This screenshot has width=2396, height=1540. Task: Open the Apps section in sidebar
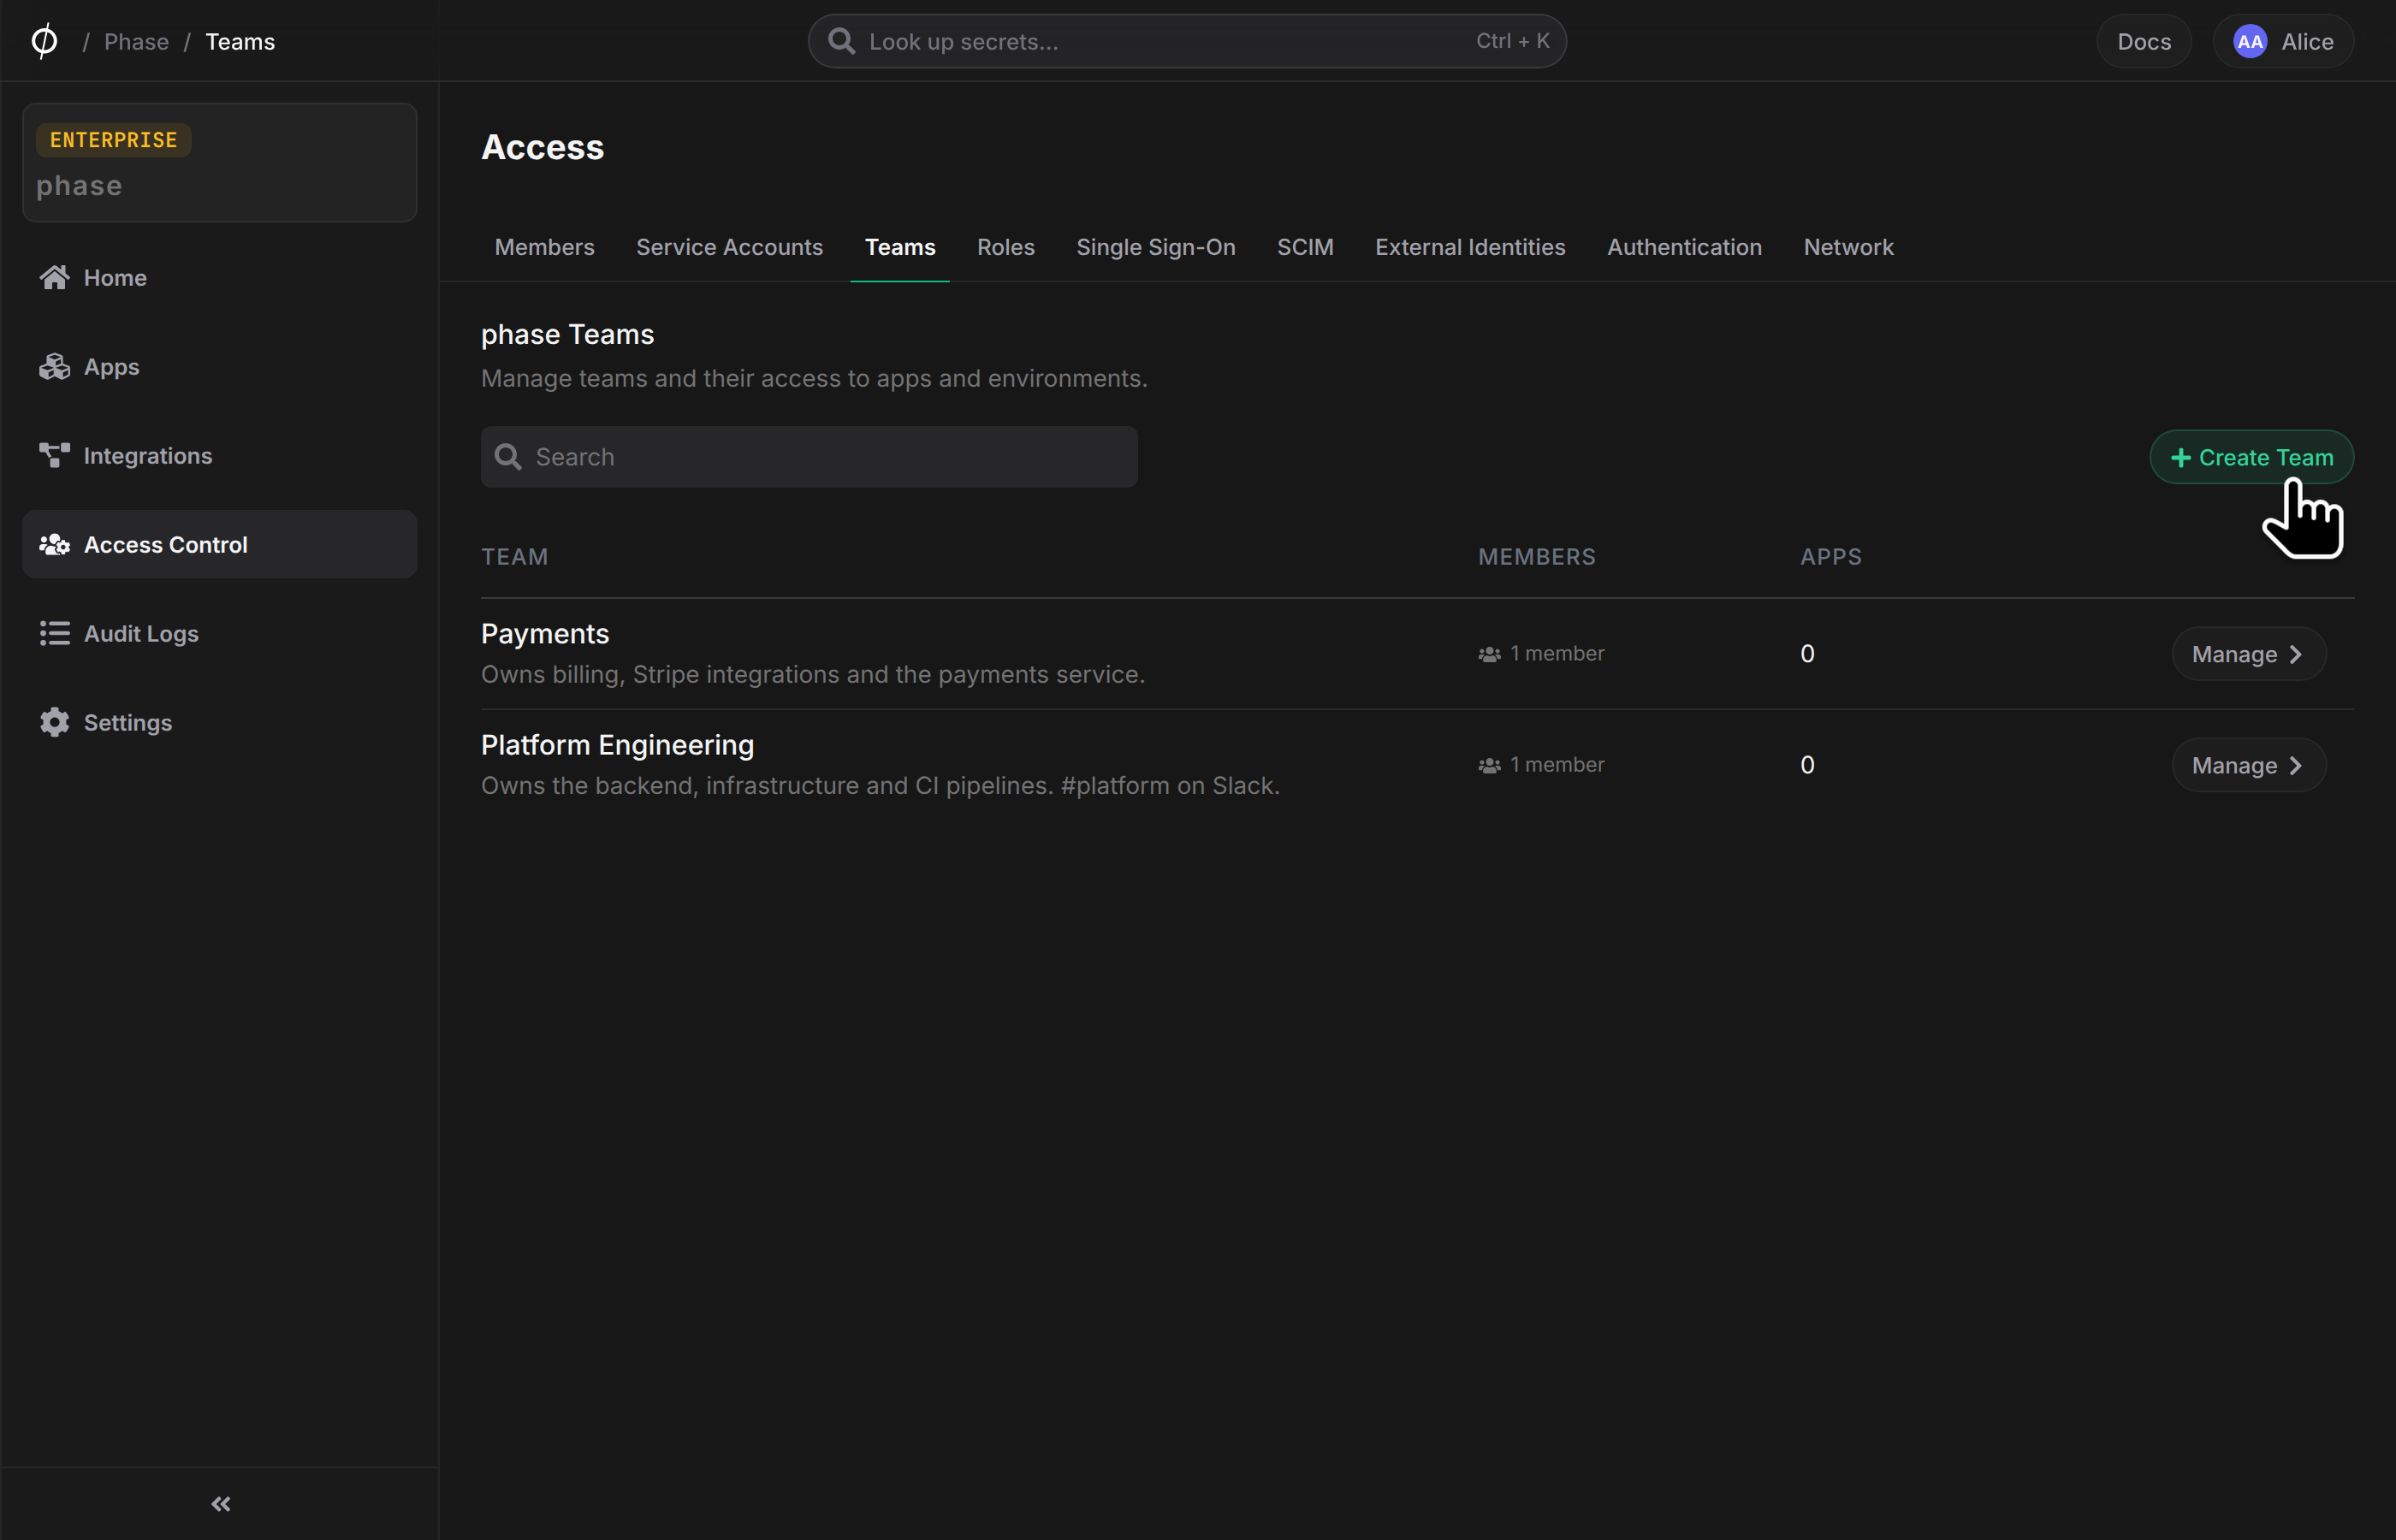pyautogui.click(x=219, y=366)
